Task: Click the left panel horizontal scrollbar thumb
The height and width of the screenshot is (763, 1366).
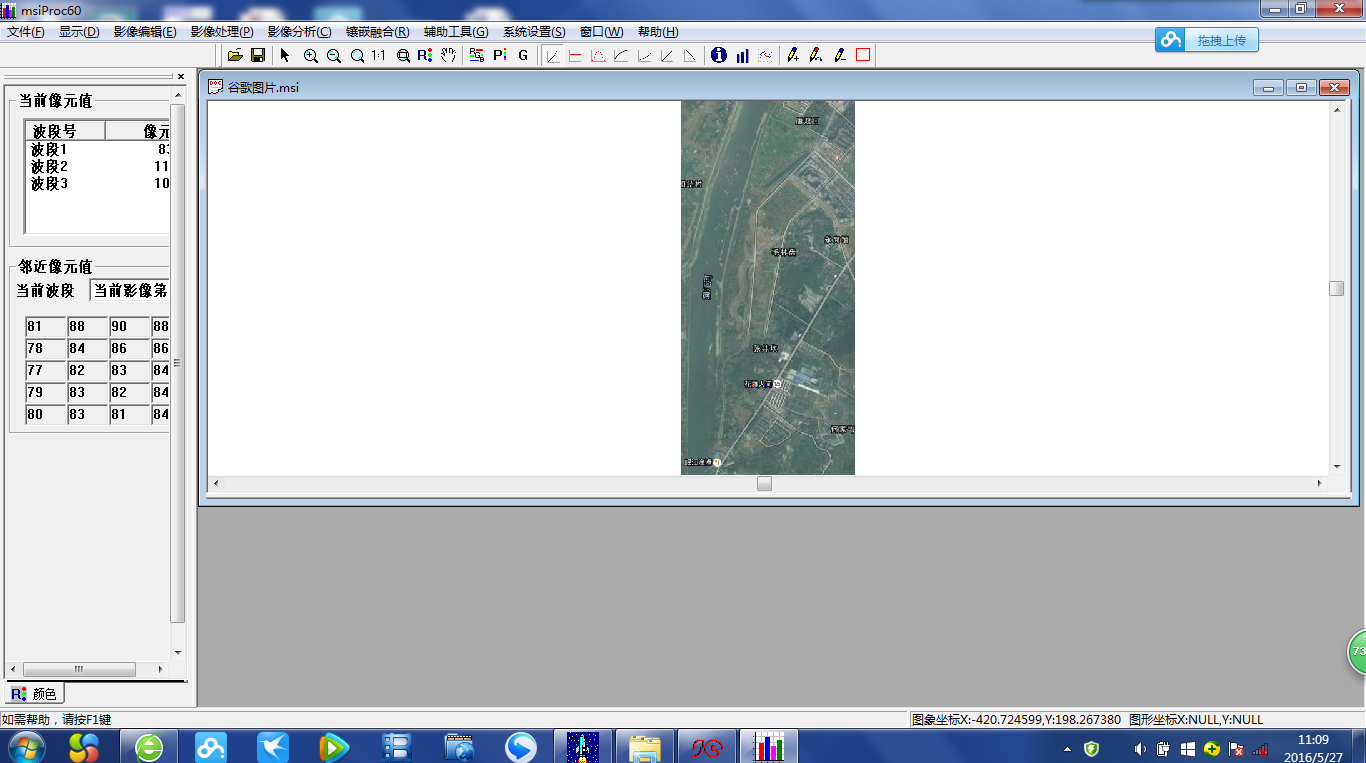Action: pyautogui.click(x=79, y=669)
